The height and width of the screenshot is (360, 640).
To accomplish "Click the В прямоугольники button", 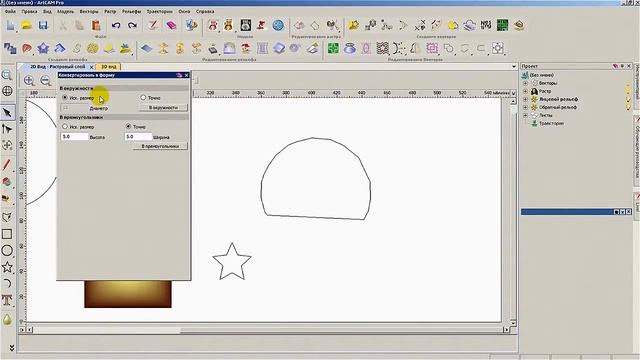I will 160,146.
